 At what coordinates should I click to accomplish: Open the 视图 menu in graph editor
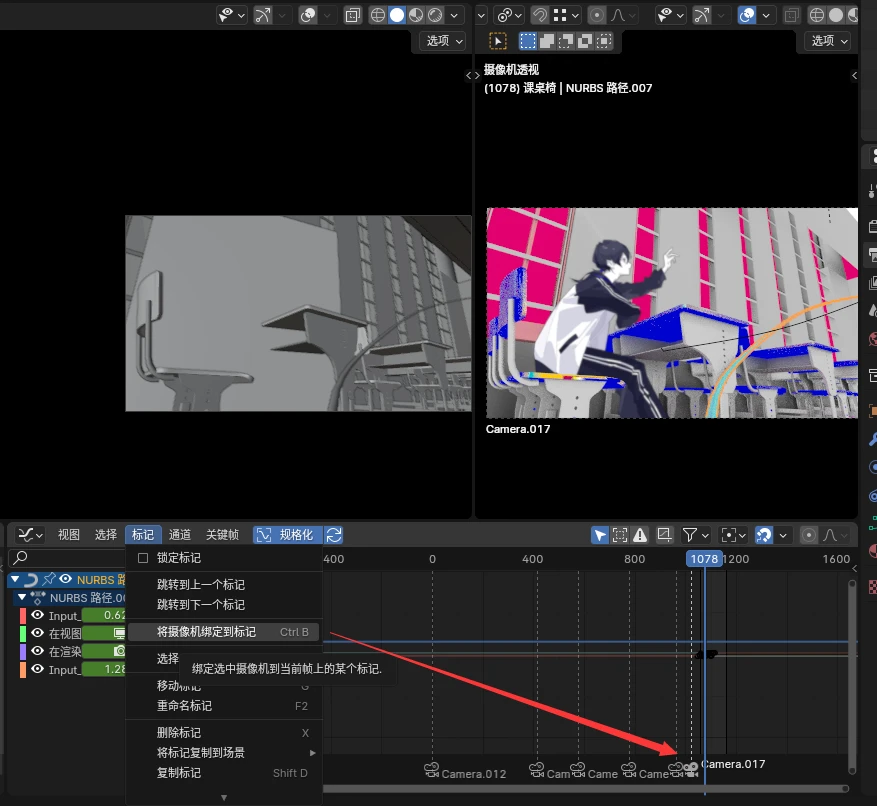69,535
